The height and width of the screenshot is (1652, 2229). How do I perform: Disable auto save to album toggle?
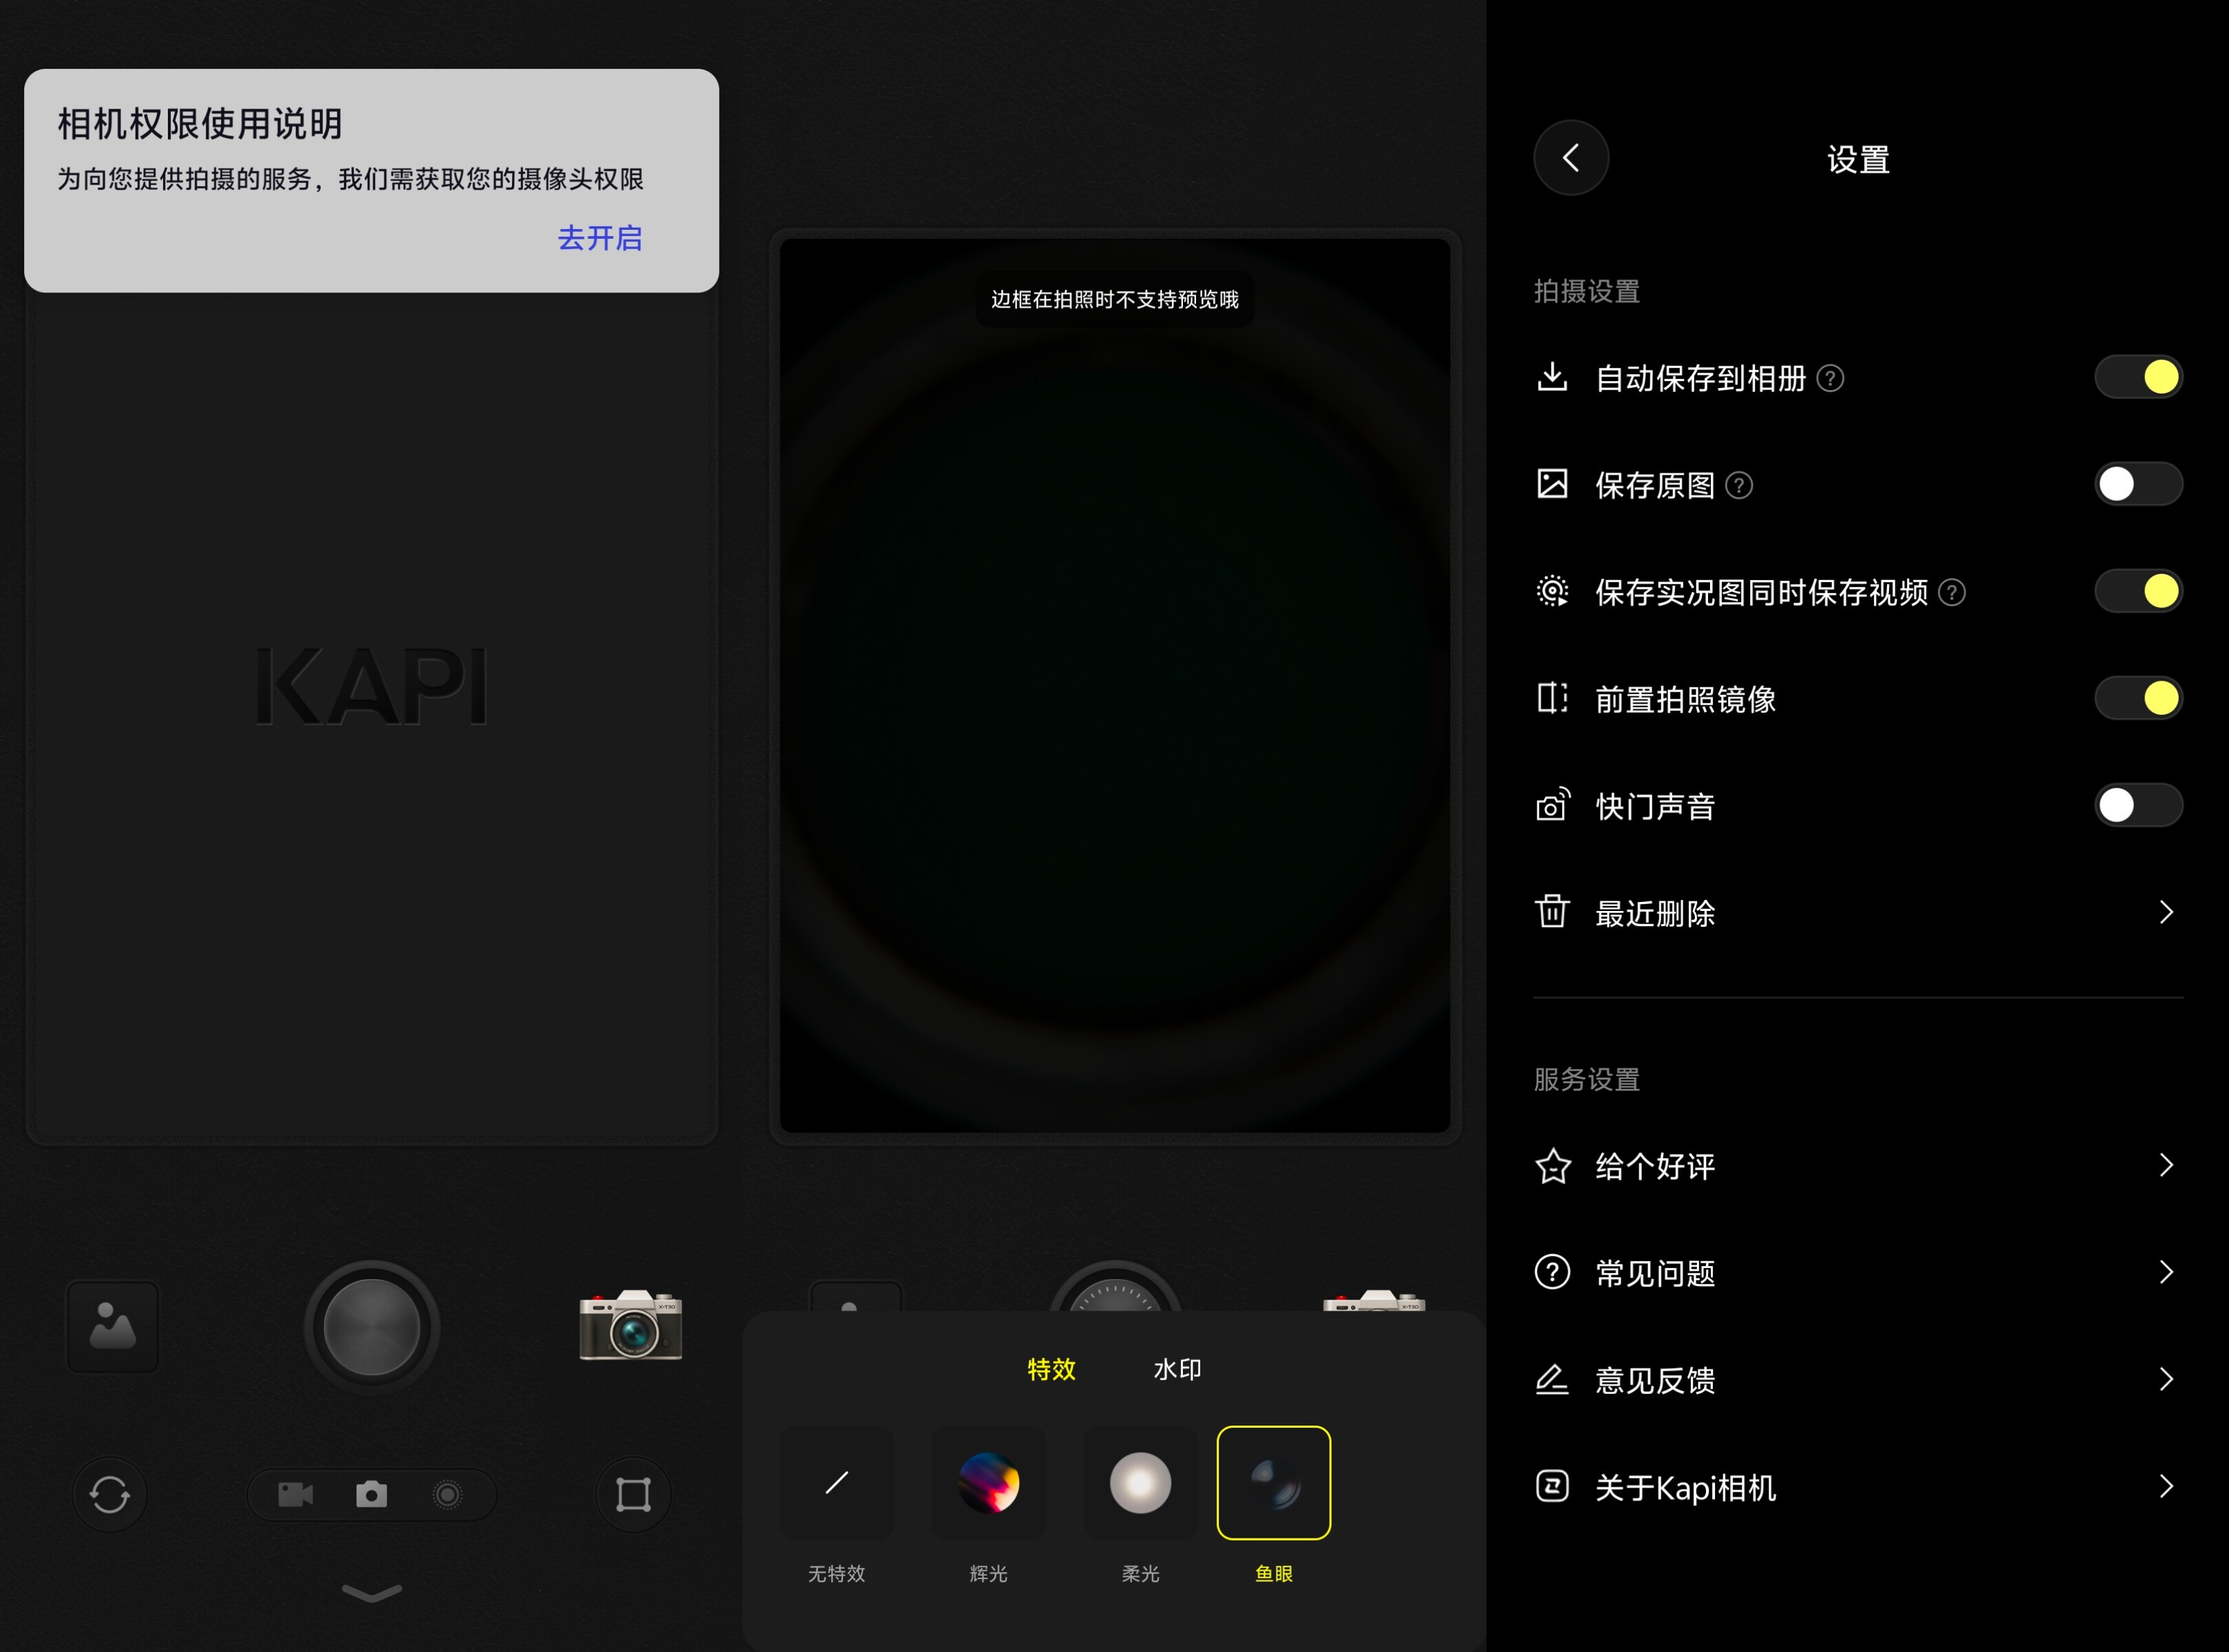click(2138, 377)
